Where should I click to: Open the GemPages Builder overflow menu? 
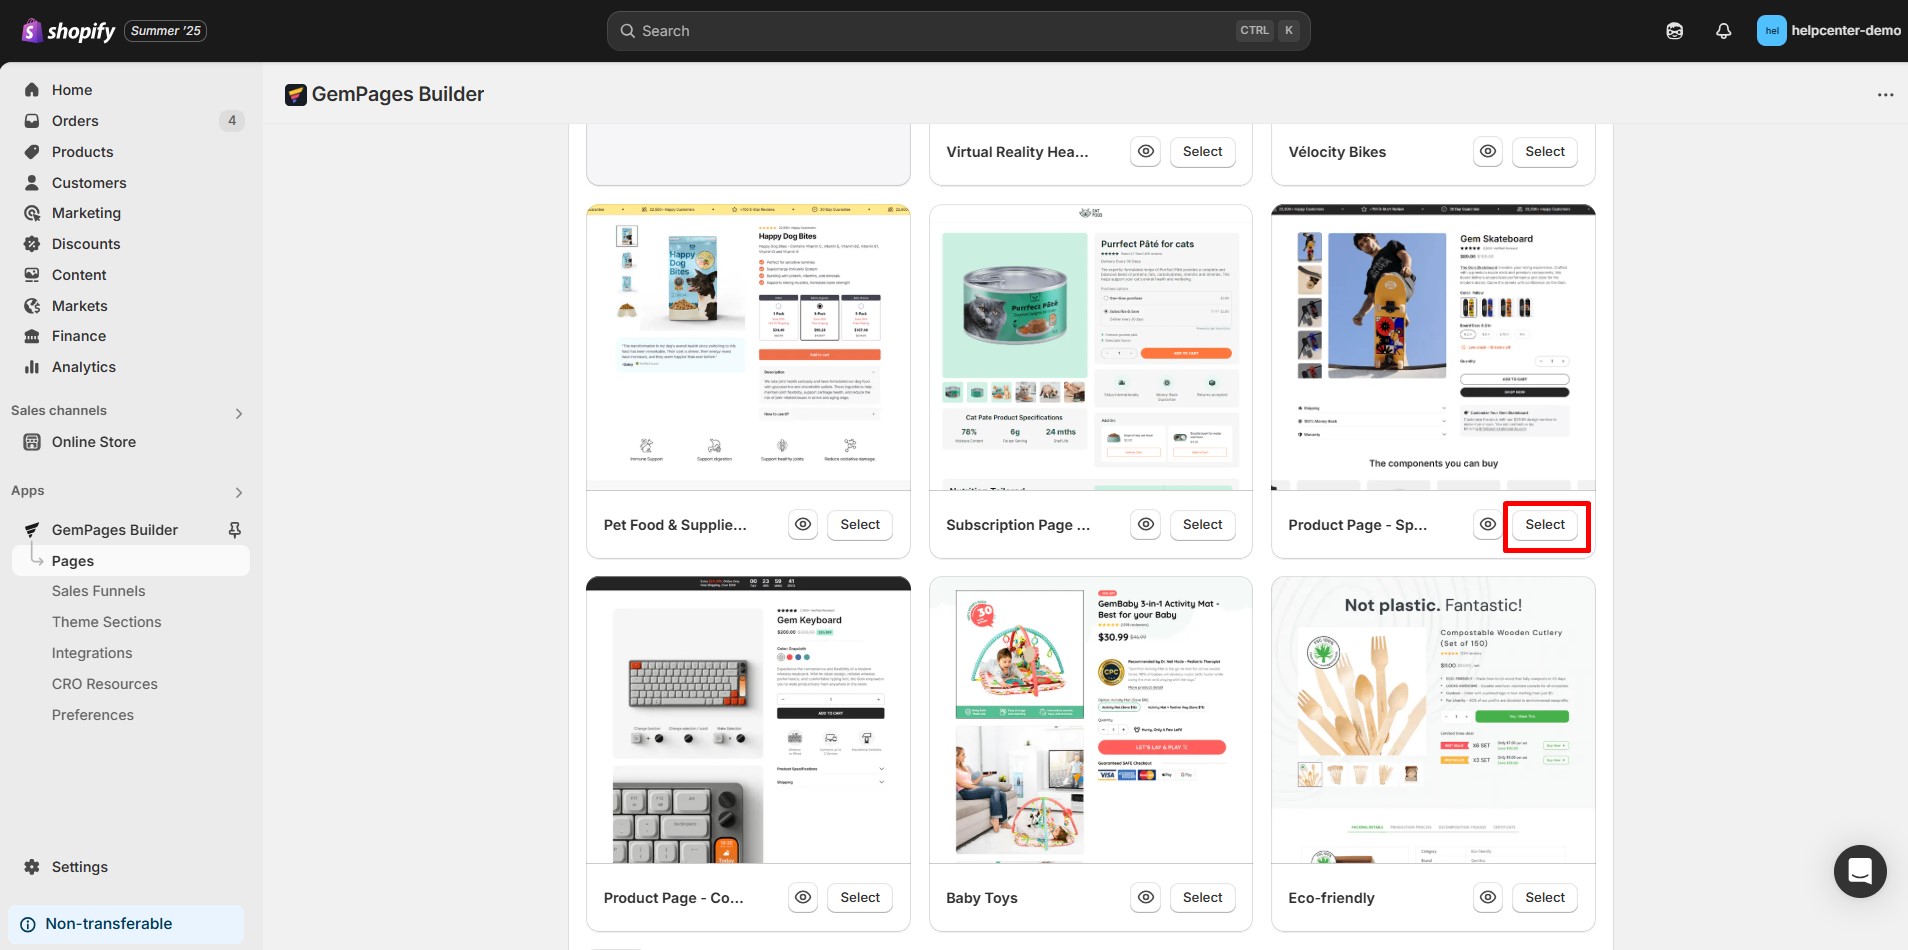[x=1884, y=93]
